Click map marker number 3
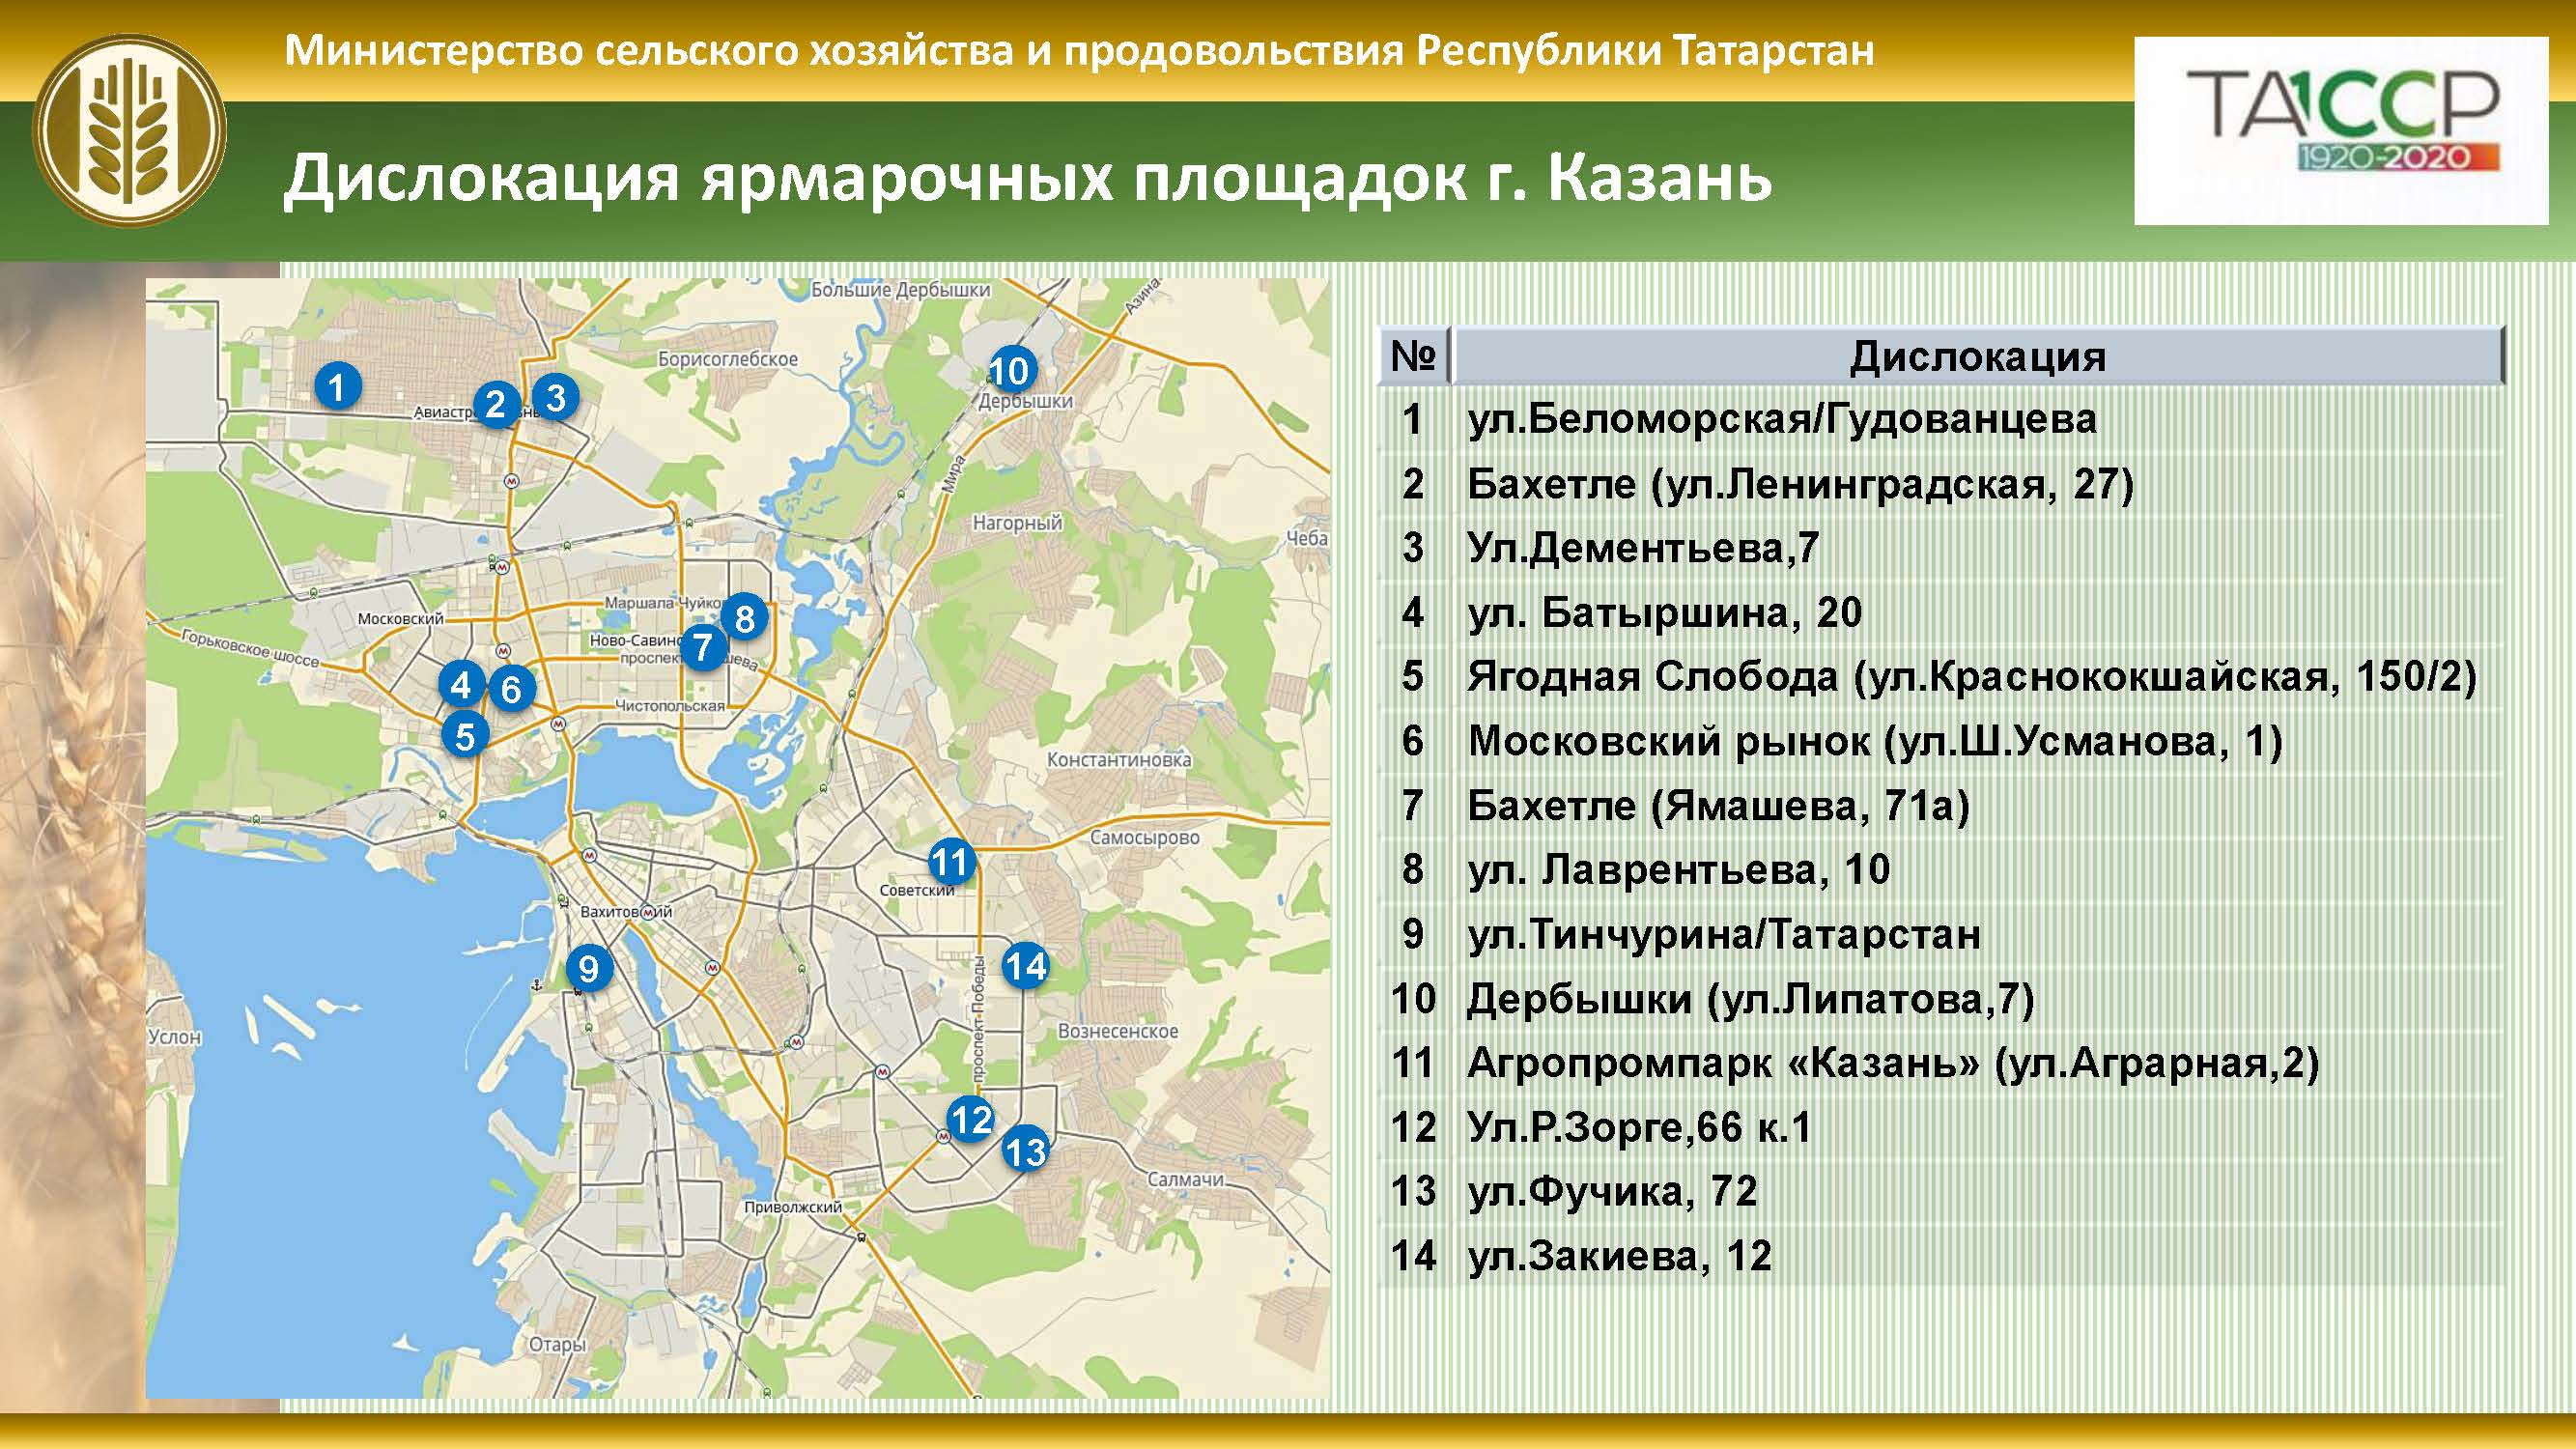Image resolution: width=2576 pixels, height=1449 pixels. (x=555, y=397)
